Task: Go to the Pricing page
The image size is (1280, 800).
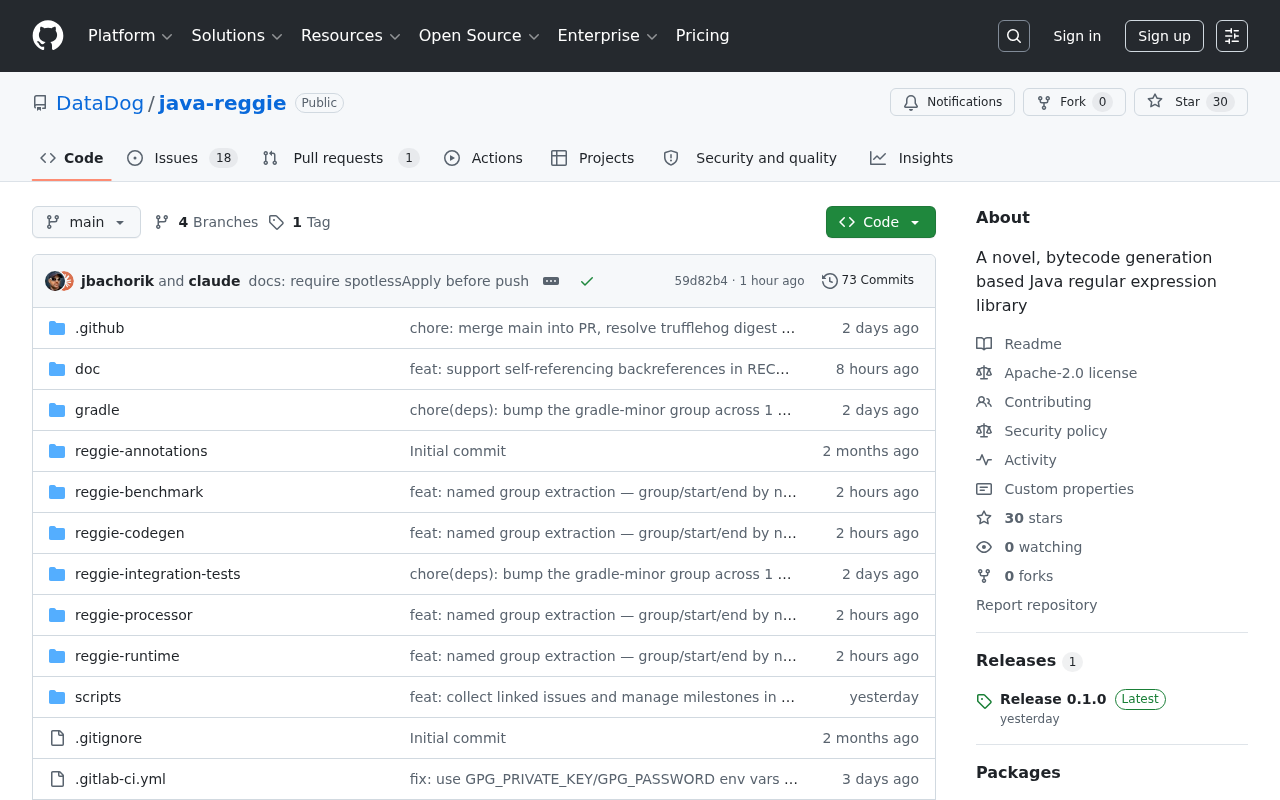Action: pyautogui.click(x=703, y=36)
